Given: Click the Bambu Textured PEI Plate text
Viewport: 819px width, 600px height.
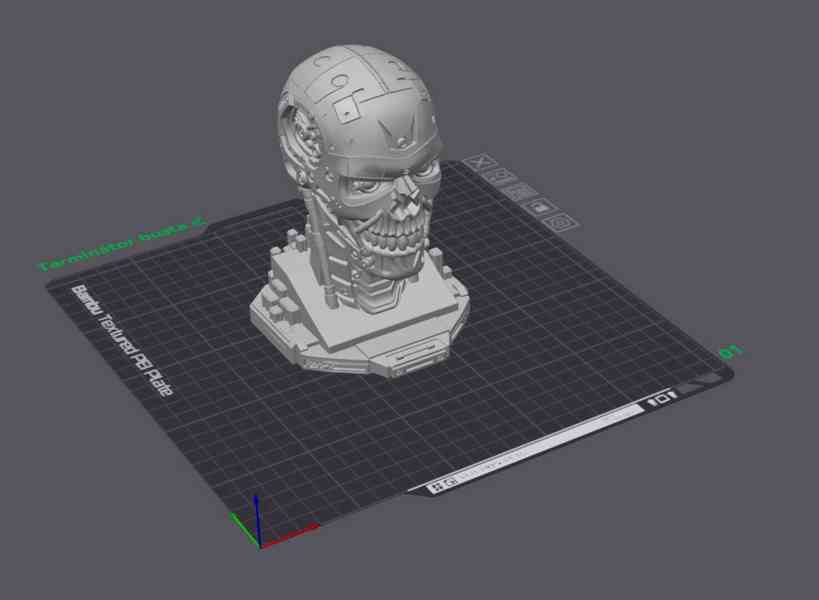Looking at the screenshot, I should 120,339.
